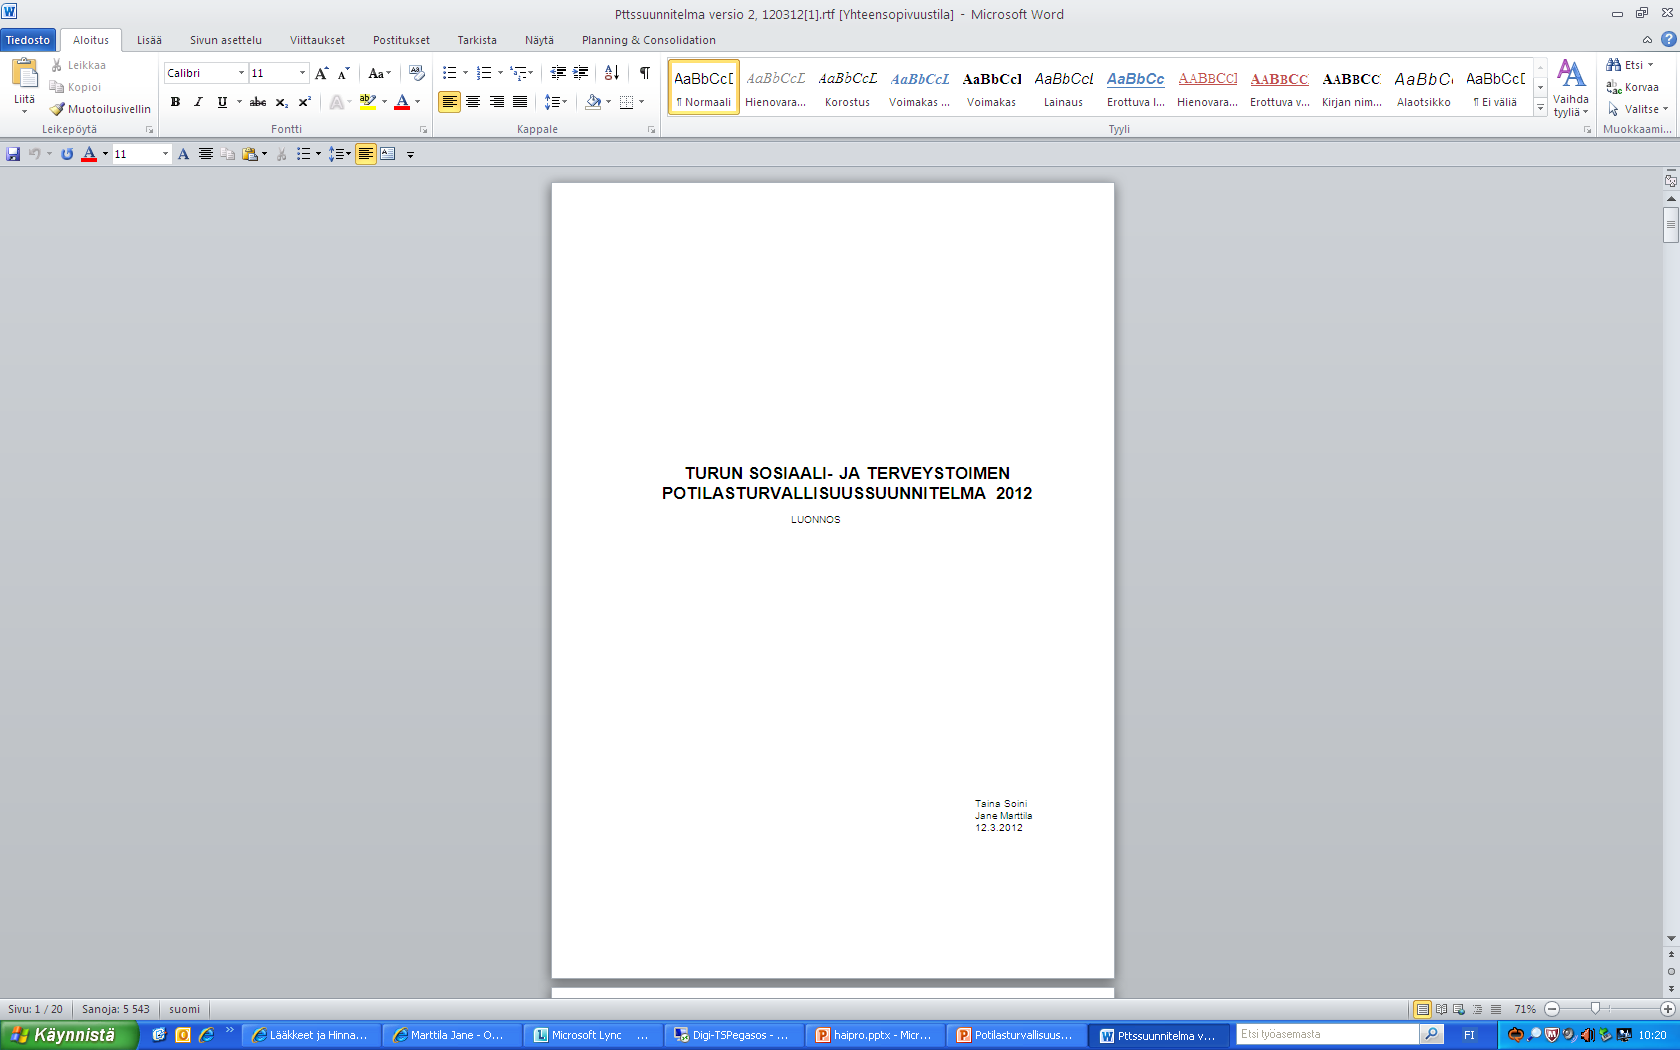The image size is (1680, 1050).
Task: Click the desktop search magnifier button
Action: (x=1431, y=1034)
